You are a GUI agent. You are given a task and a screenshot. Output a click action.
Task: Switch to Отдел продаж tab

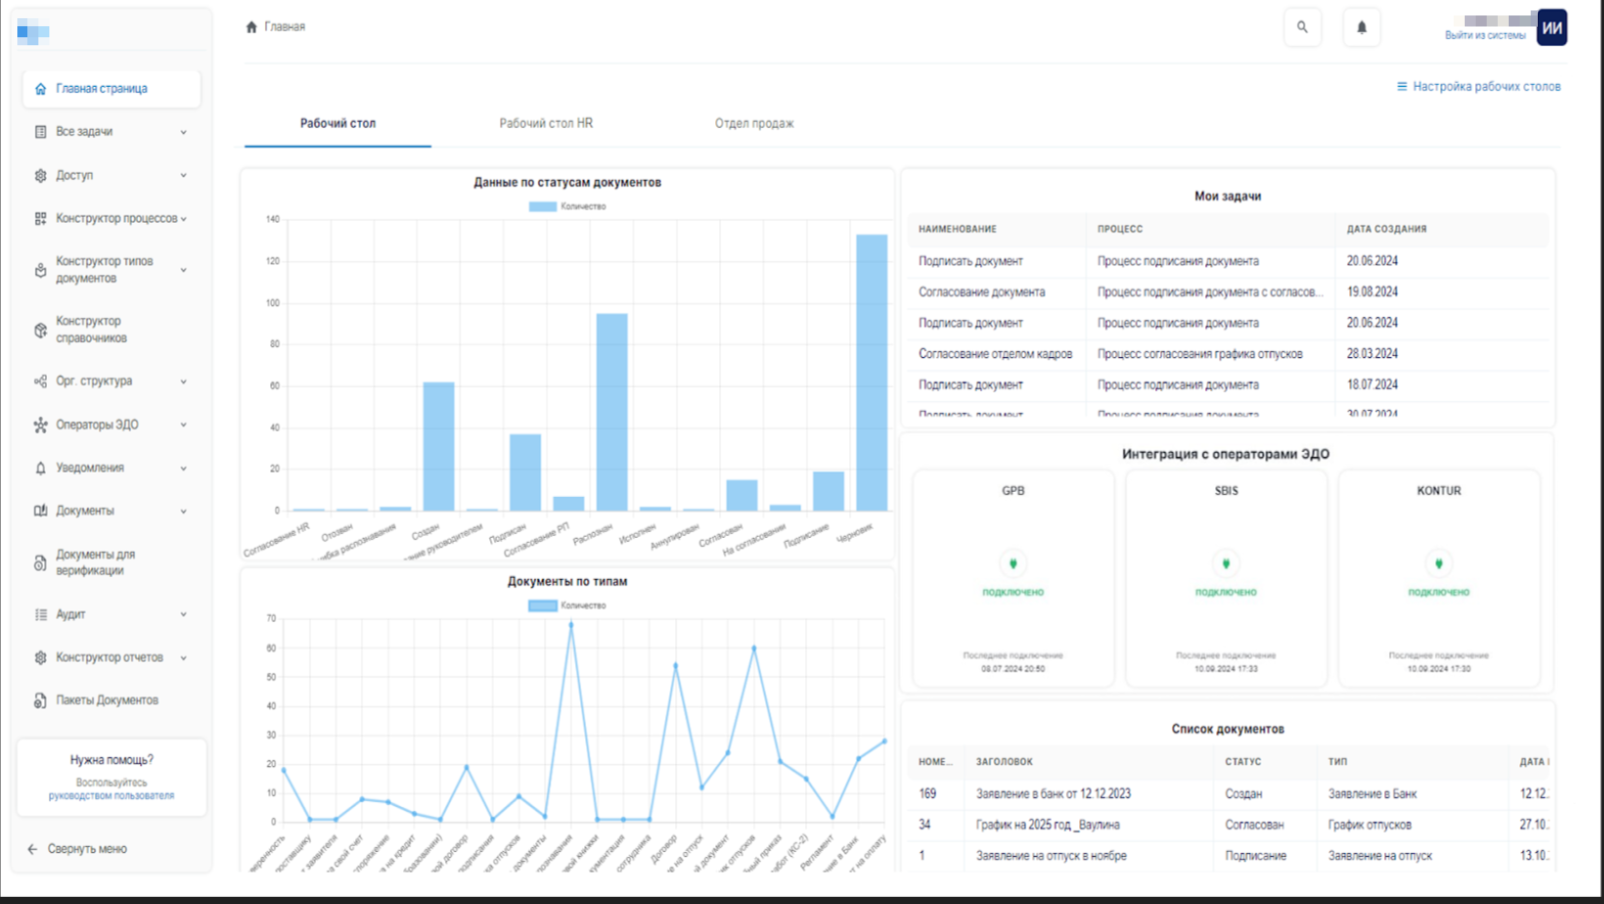(x=754, y=124)
